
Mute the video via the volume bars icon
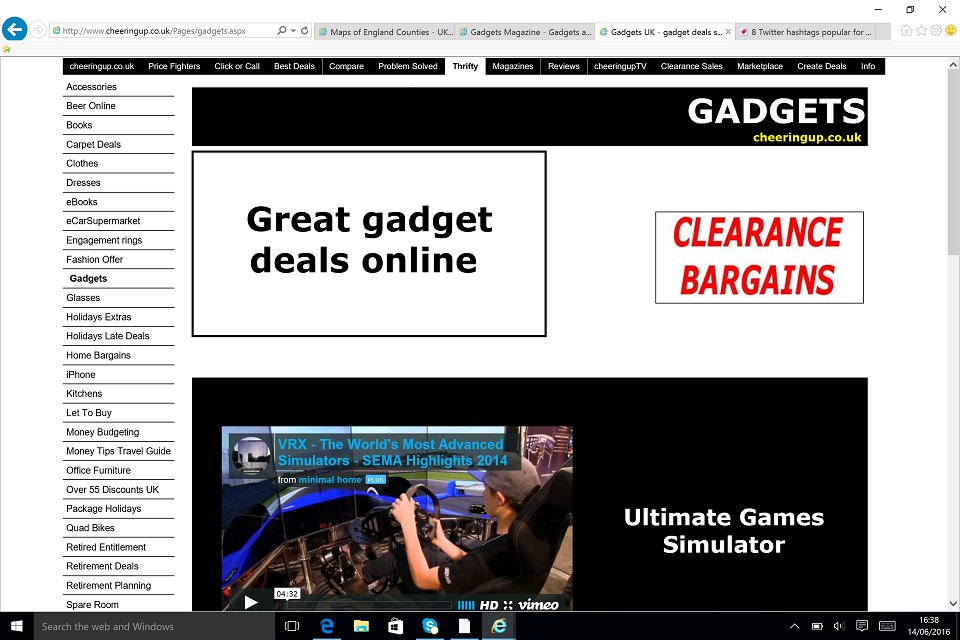467,604
